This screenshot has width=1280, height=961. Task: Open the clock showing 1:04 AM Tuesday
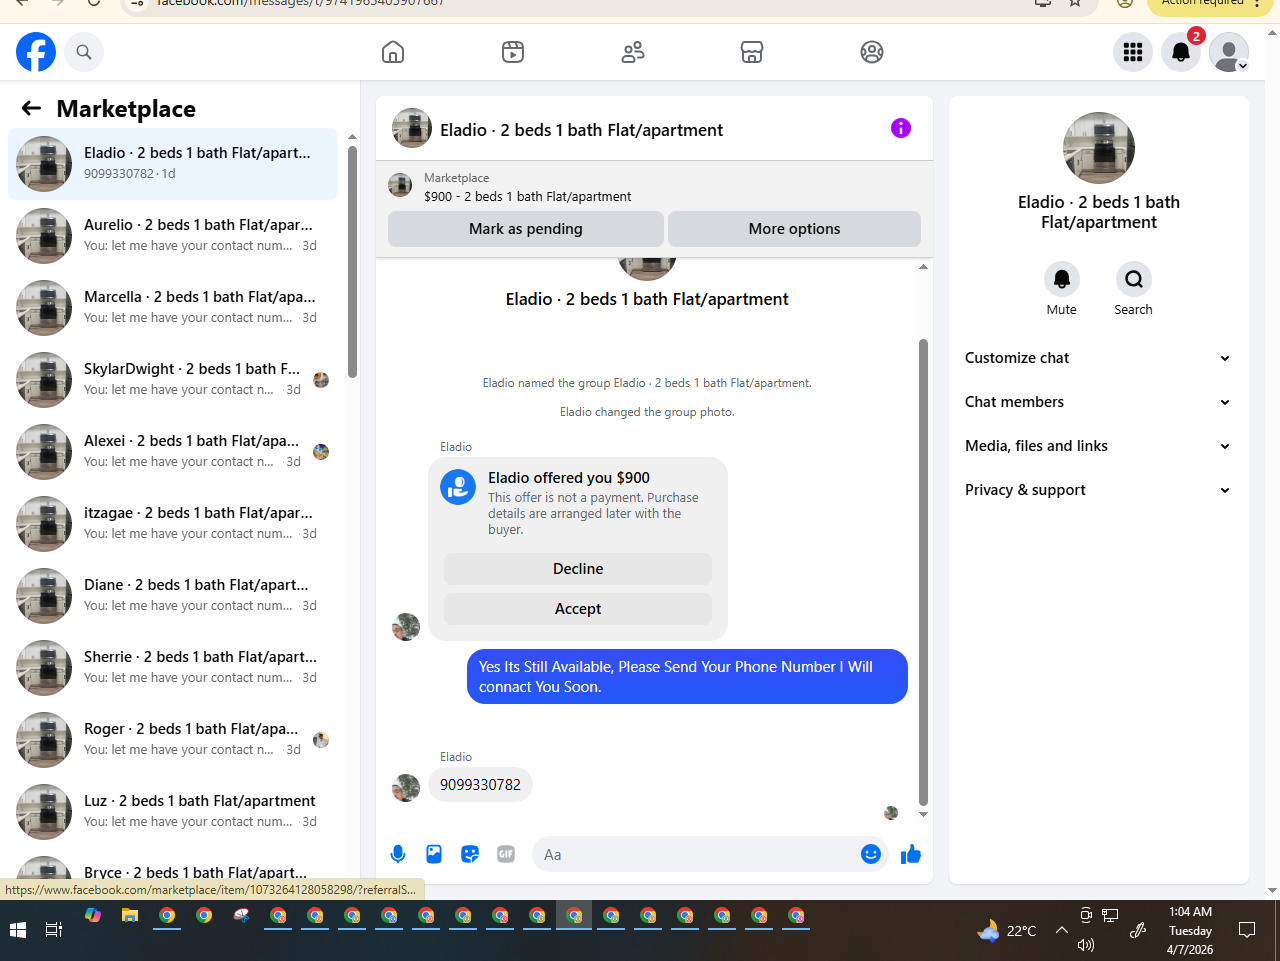pyautogui.click(x=1190, y=930)
